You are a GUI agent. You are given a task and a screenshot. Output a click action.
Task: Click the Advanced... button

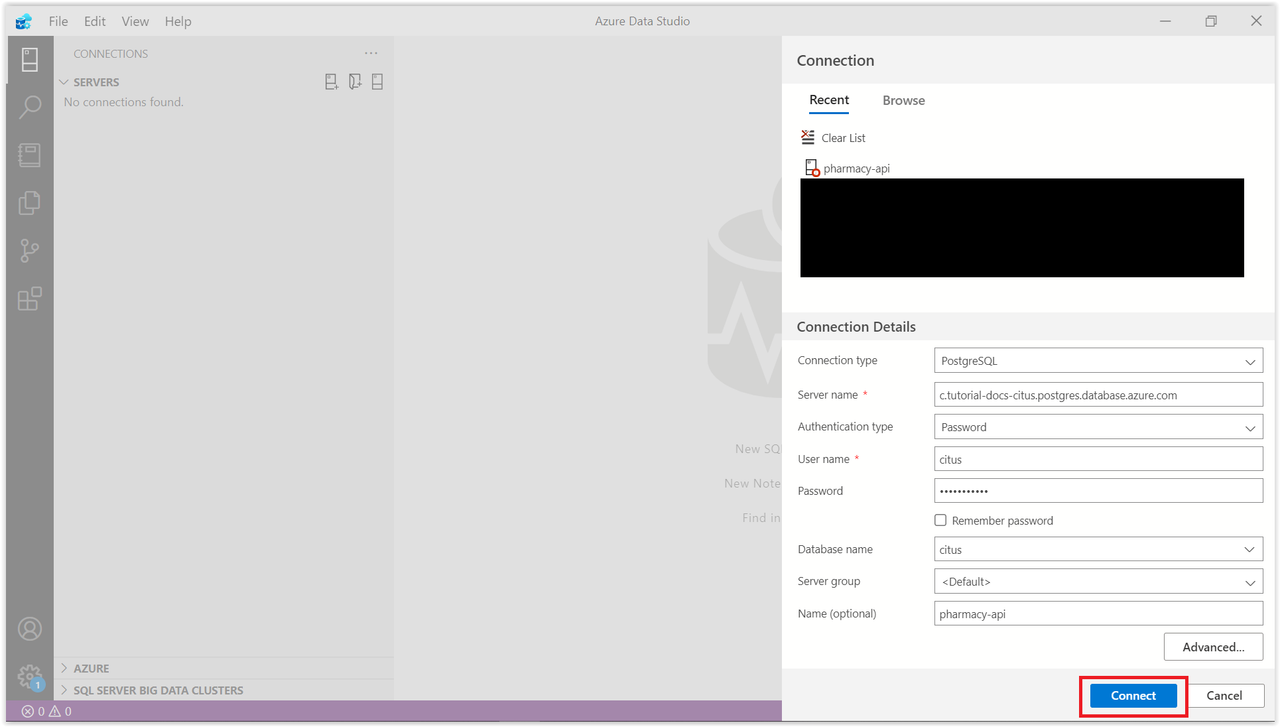(x=1213, y=647)
